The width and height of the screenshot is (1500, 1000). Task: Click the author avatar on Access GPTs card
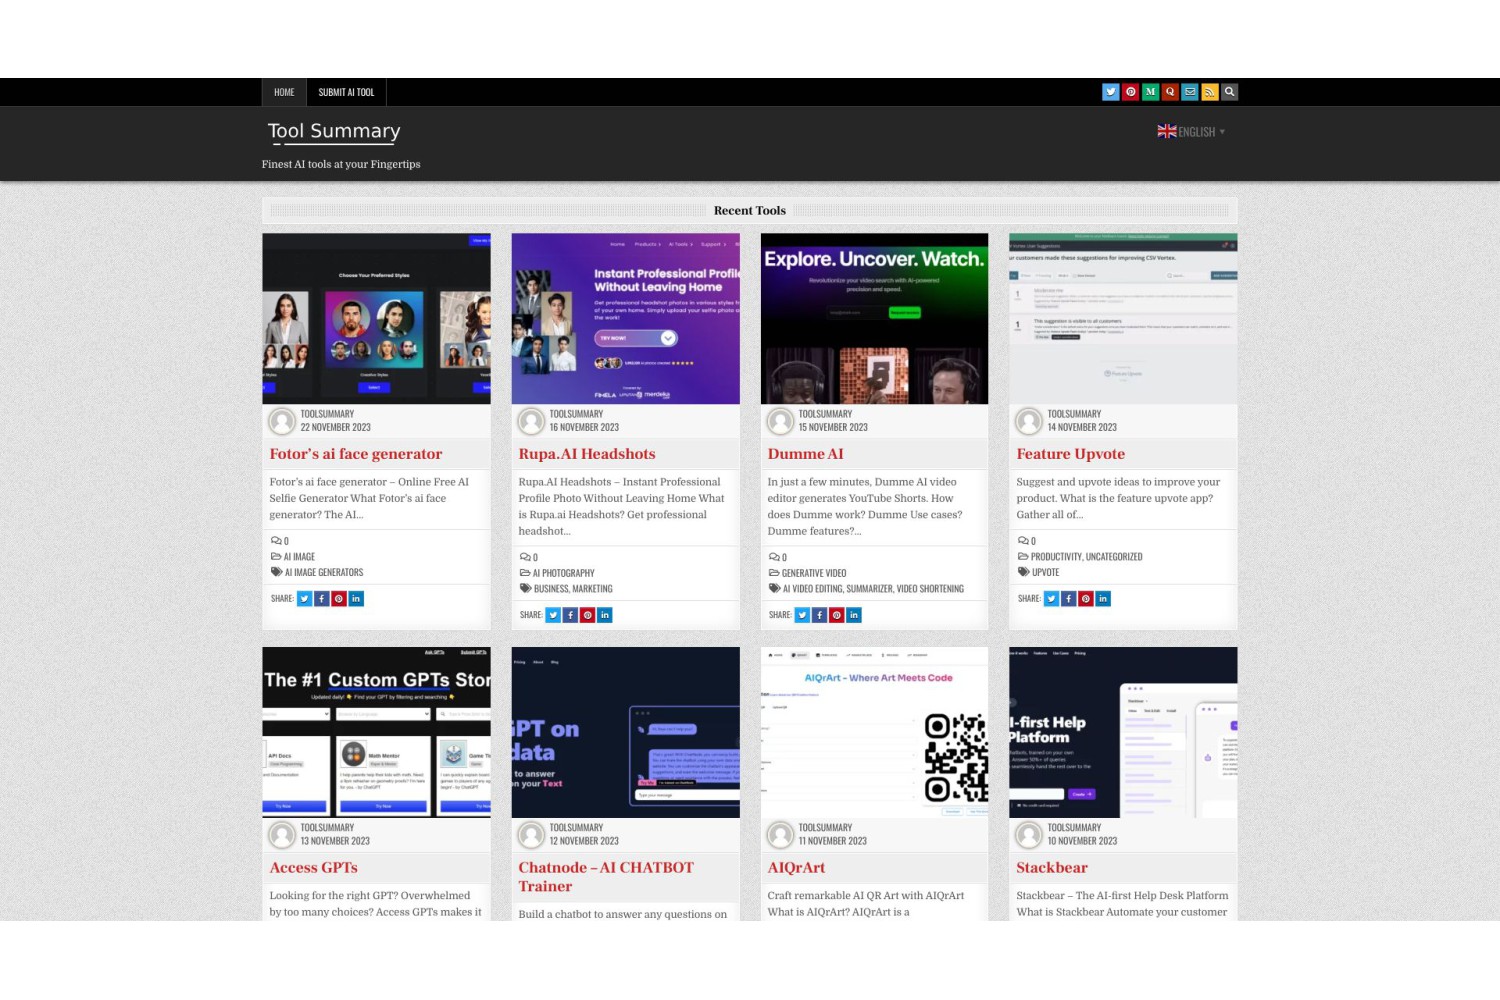point(282,834)
